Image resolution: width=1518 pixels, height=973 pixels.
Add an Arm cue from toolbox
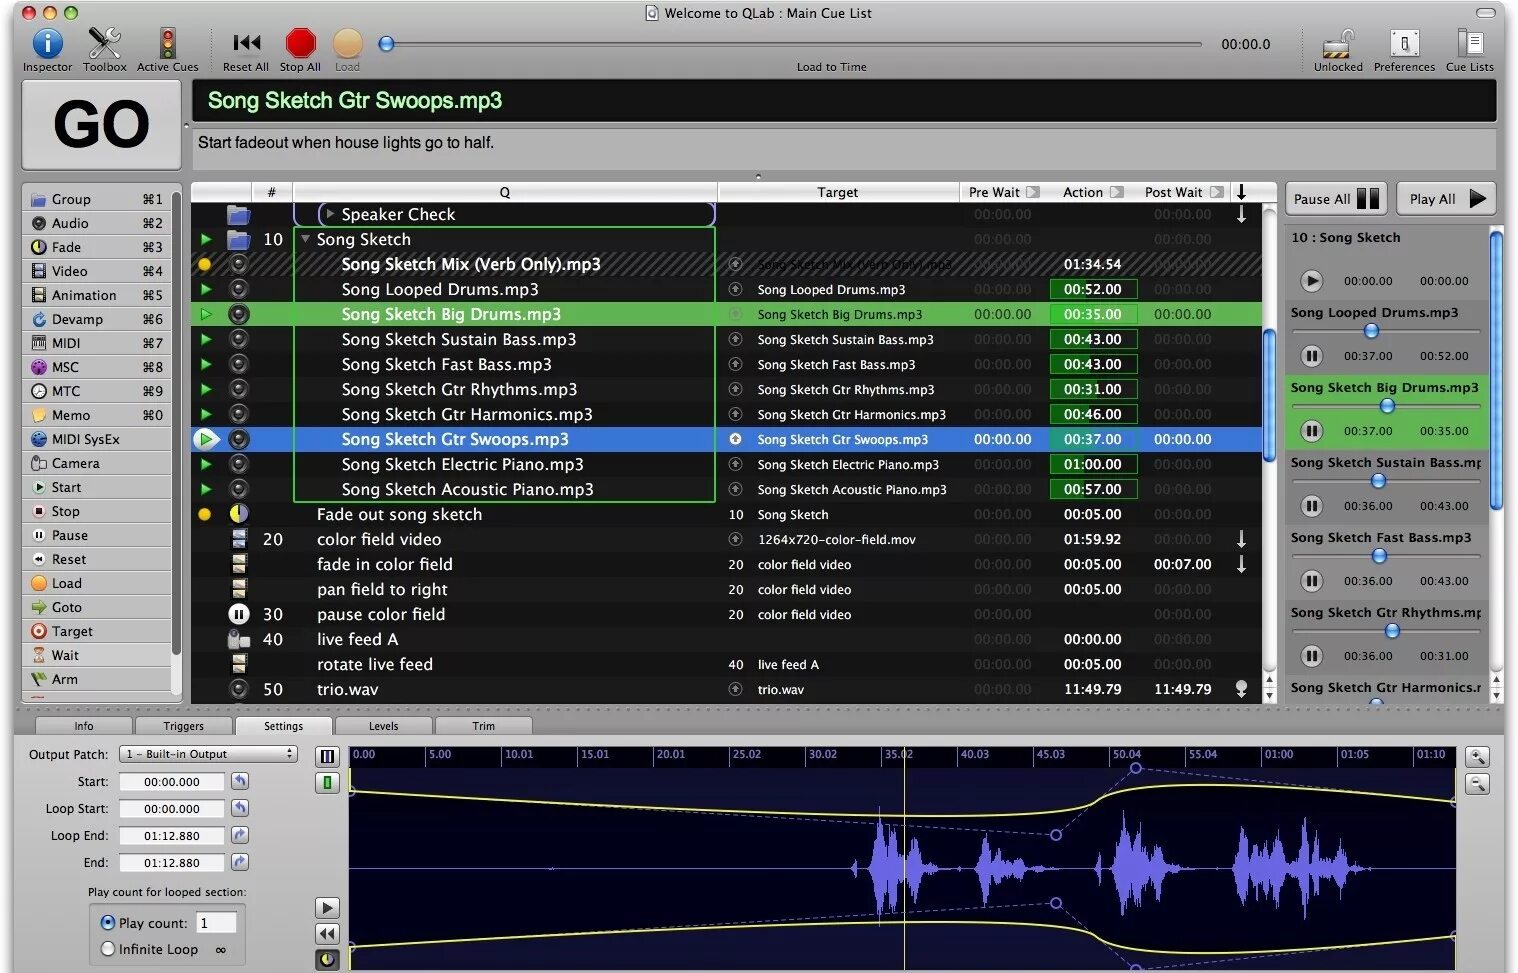tap(97, 679)
